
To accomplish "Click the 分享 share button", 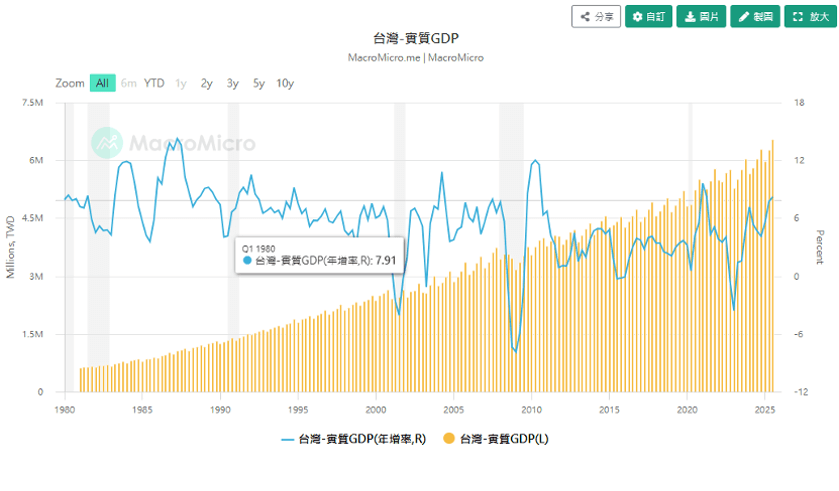I will (596, 17).
